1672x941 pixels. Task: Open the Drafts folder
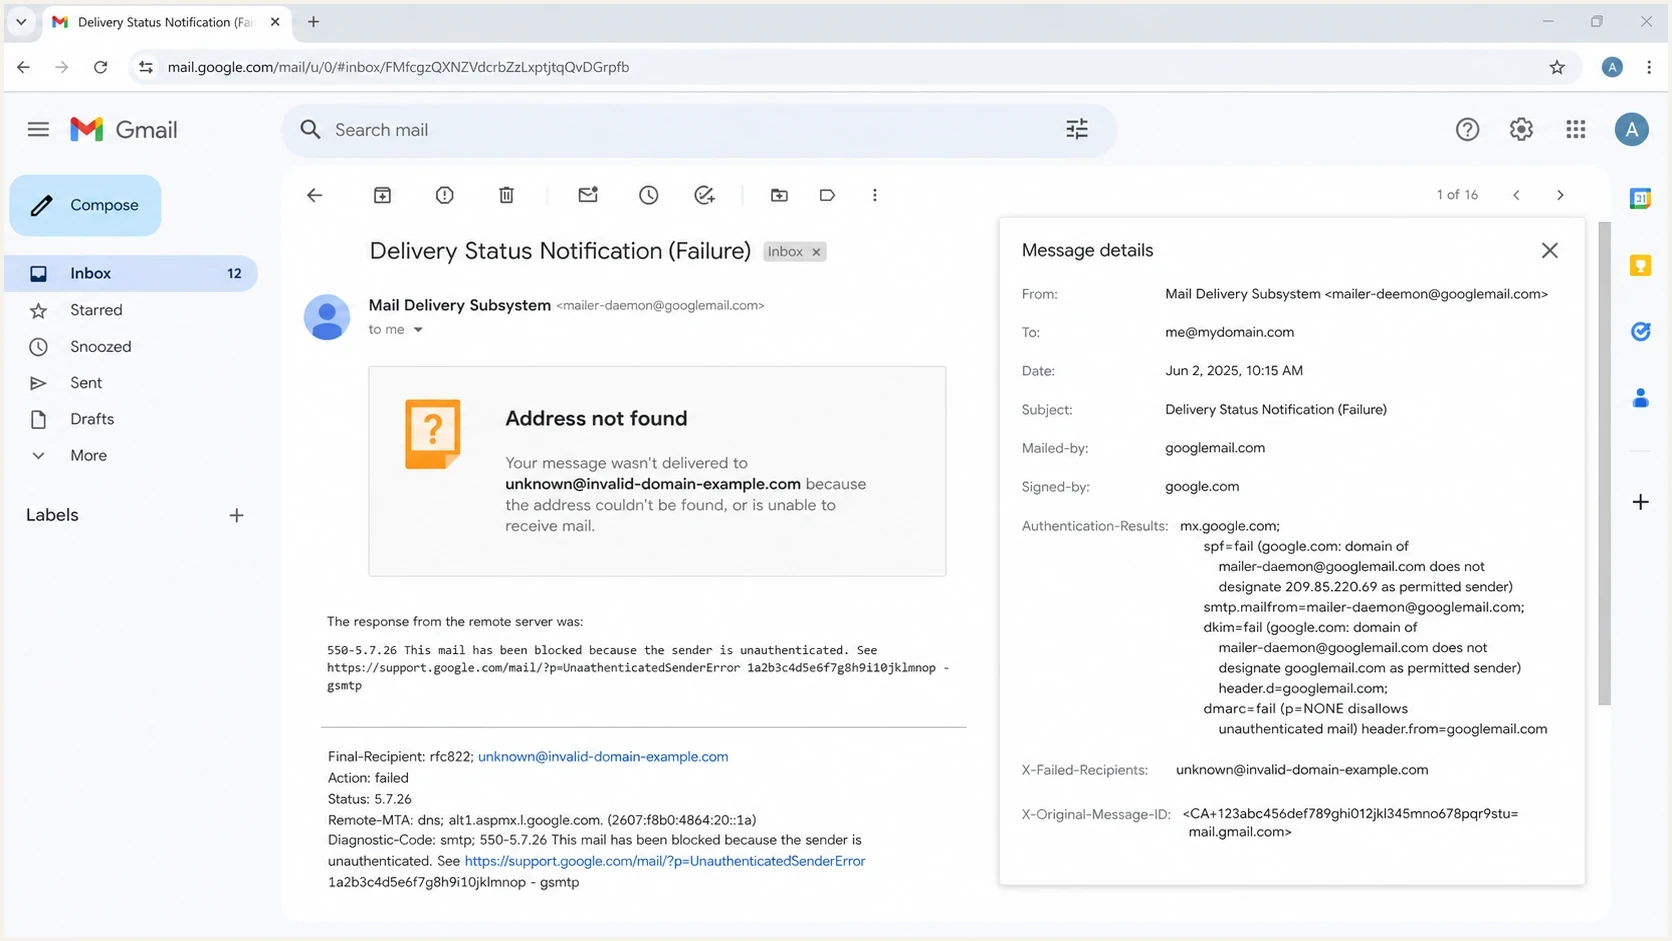tap(131, 419)
